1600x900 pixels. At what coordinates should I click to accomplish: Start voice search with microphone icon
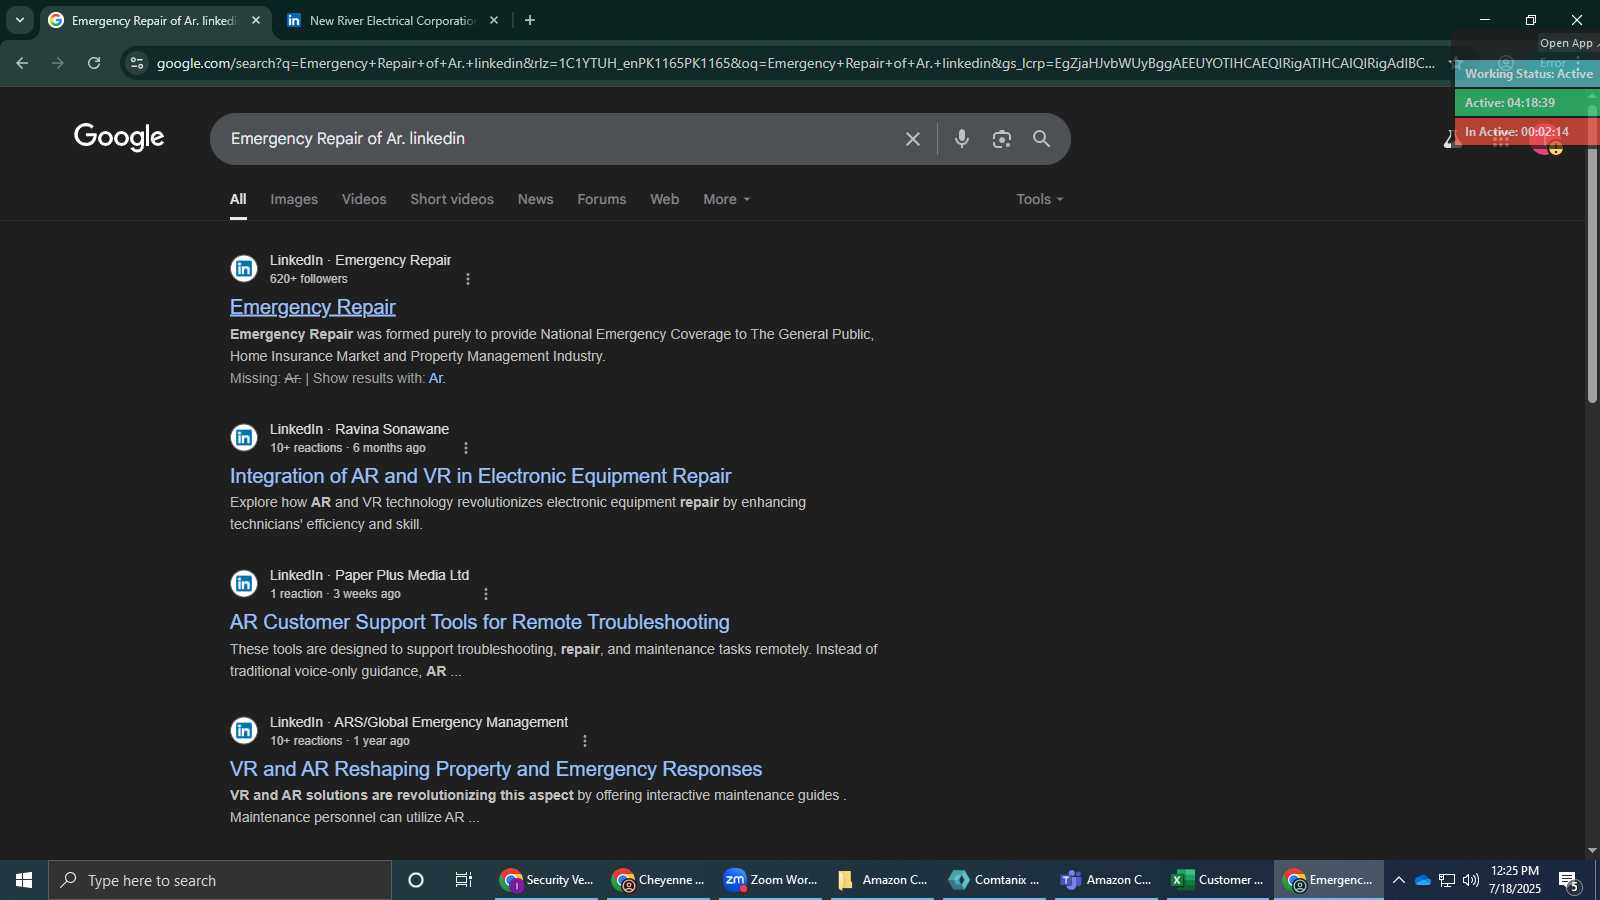(x=962, y=139)
